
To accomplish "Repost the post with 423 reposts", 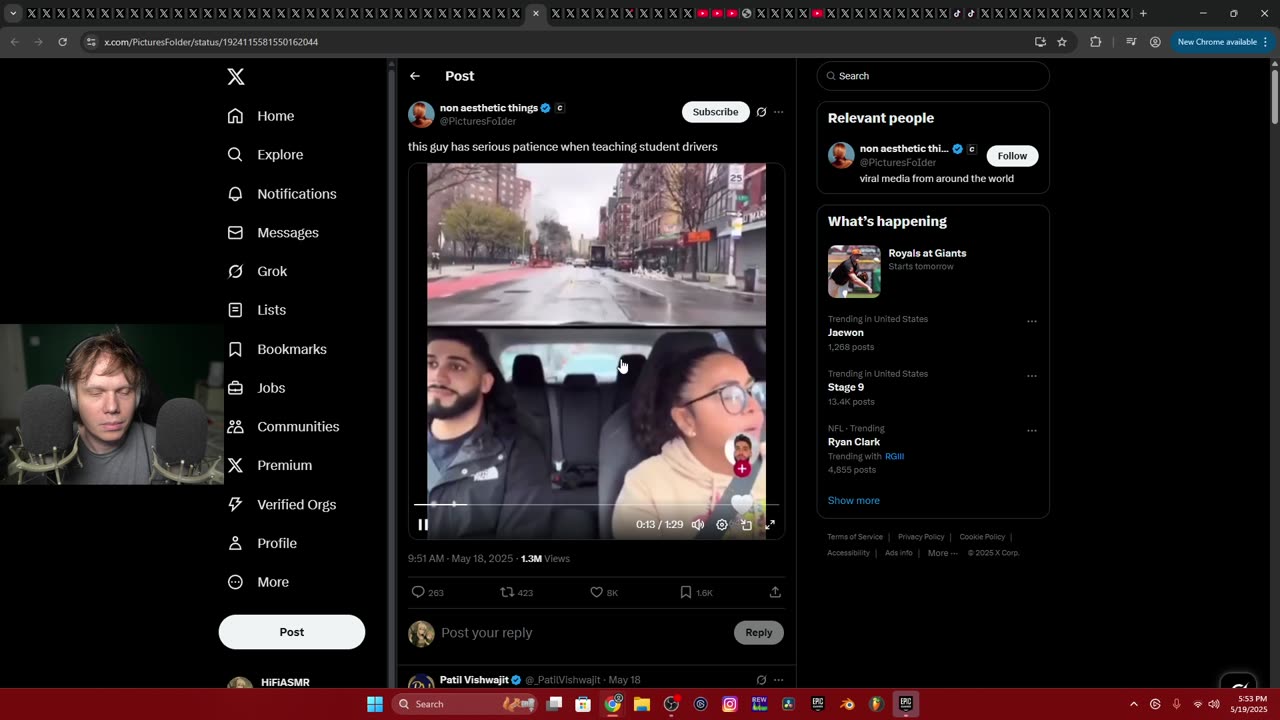I will (517, 592).
